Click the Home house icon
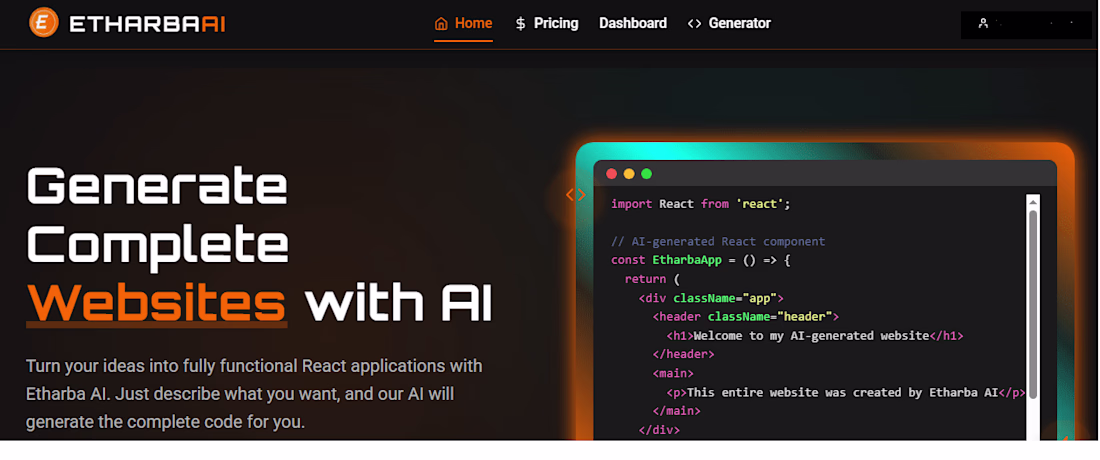Screen dimensions: 1100x460 [441, 23]
